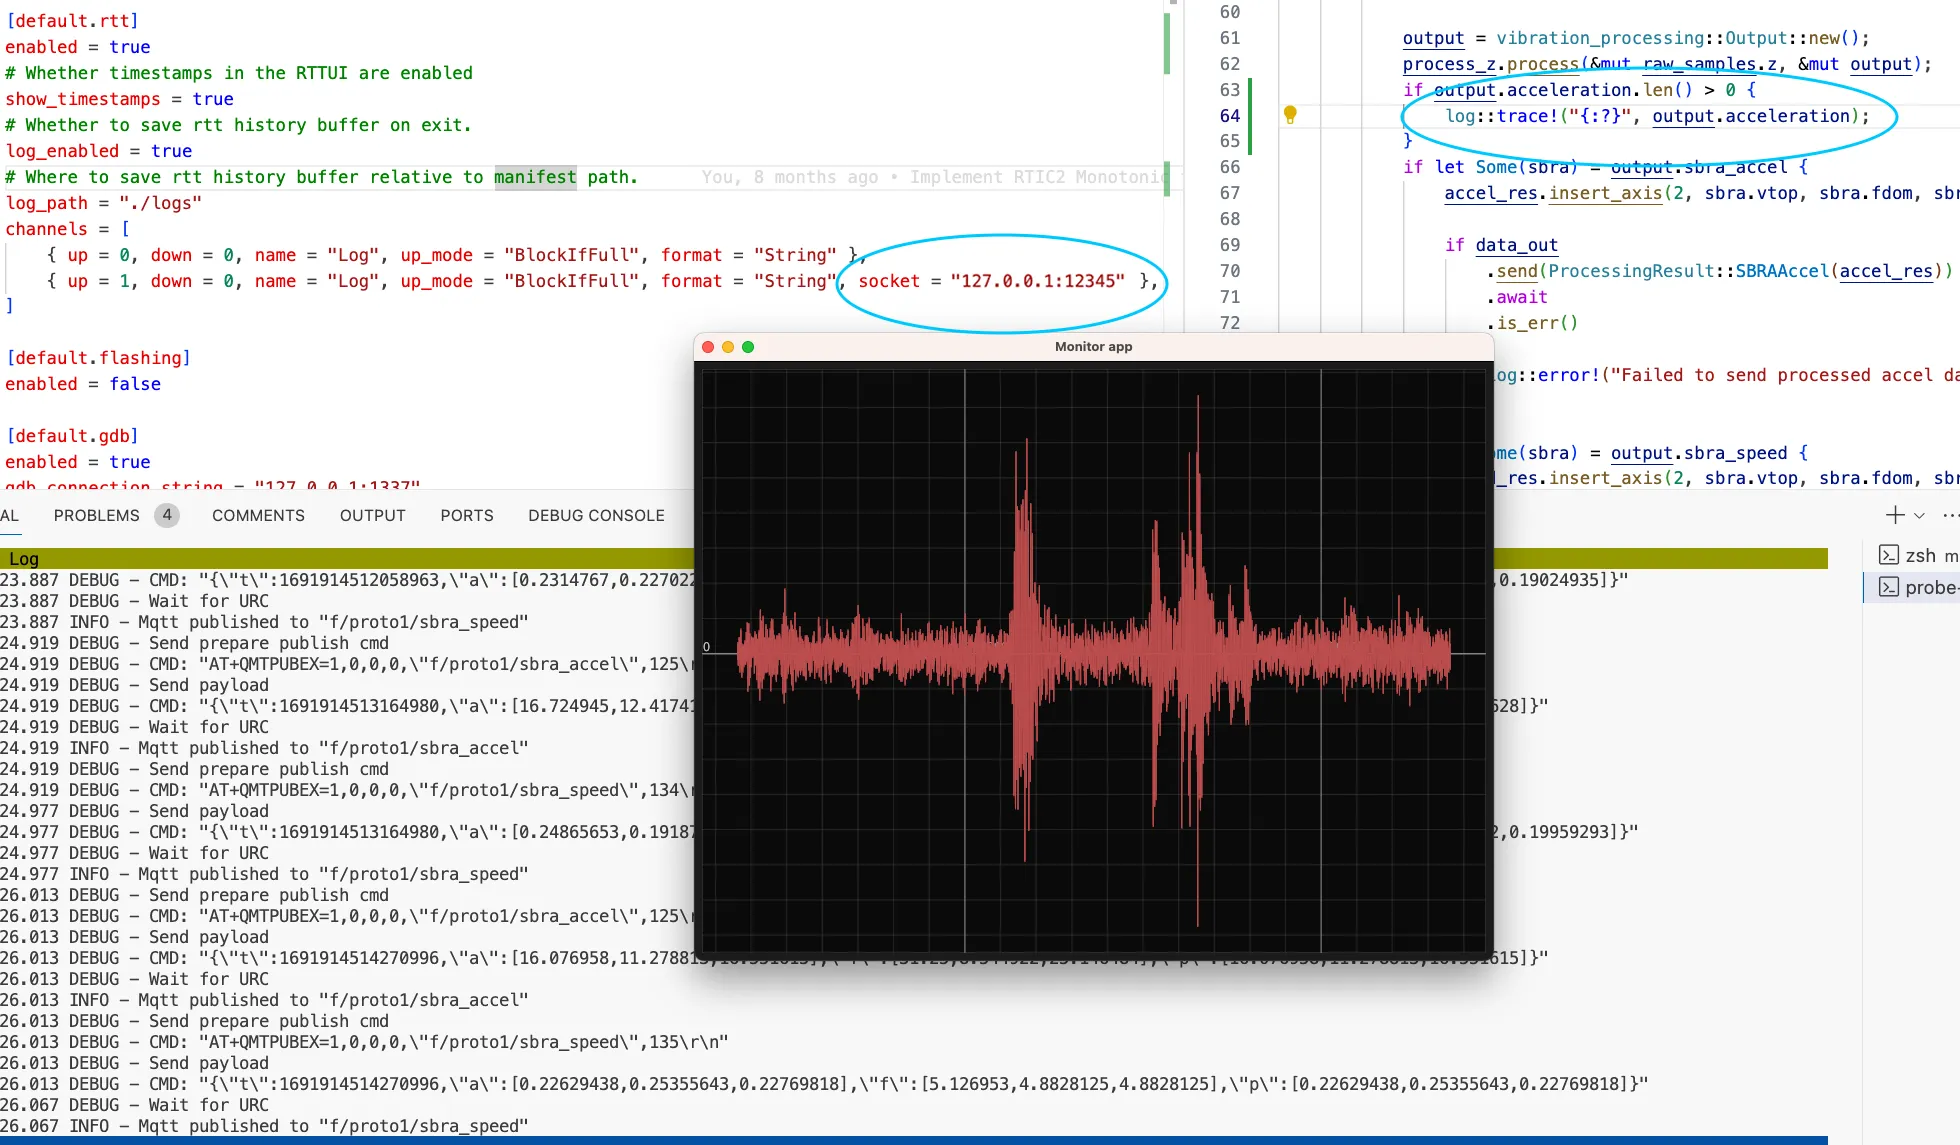Open the terminal panel more actions (…) menu
The image size is (1960, 1145).
(1950, 515)
